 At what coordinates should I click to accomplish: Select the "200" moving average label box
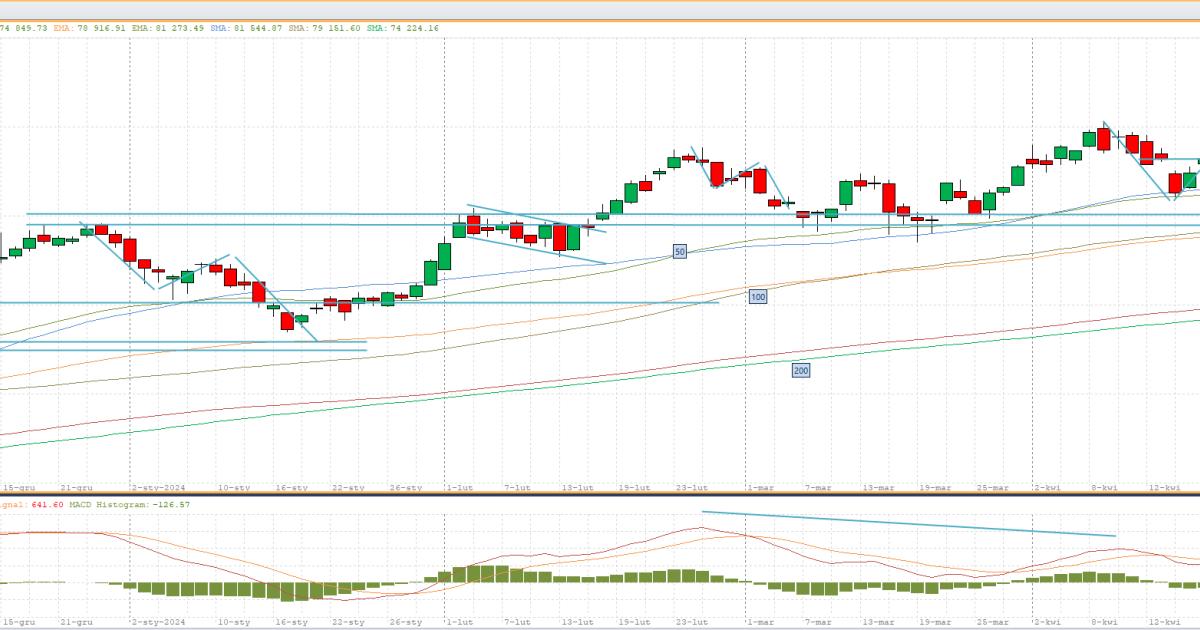pyautogui.click(x=800, y=371)
